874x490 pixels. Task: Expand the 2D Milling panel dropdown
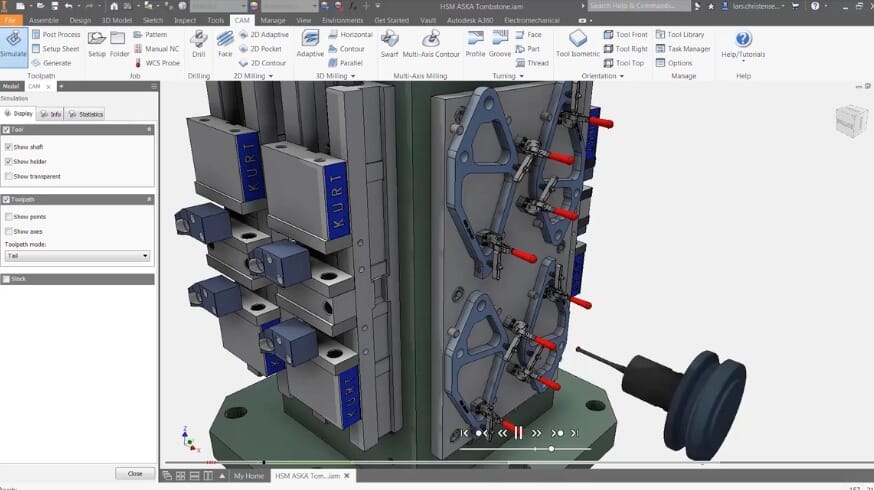(x=270, y=76)
